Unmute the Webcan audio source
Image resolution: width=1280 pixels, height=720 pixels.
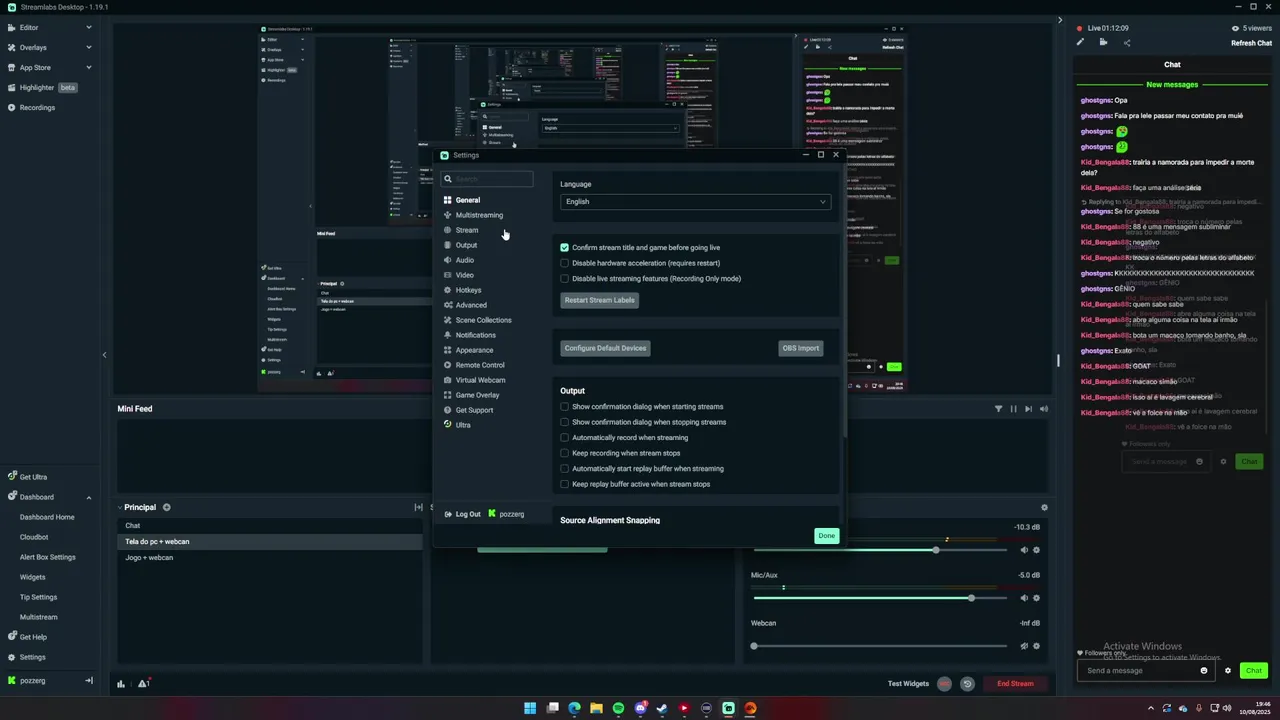(x=1024, y=646)
